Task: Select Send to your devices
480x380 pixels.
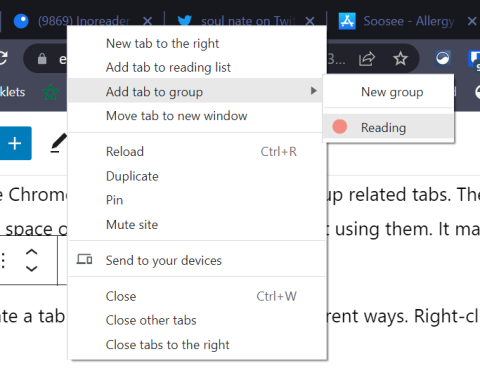Action: point(197,260)
